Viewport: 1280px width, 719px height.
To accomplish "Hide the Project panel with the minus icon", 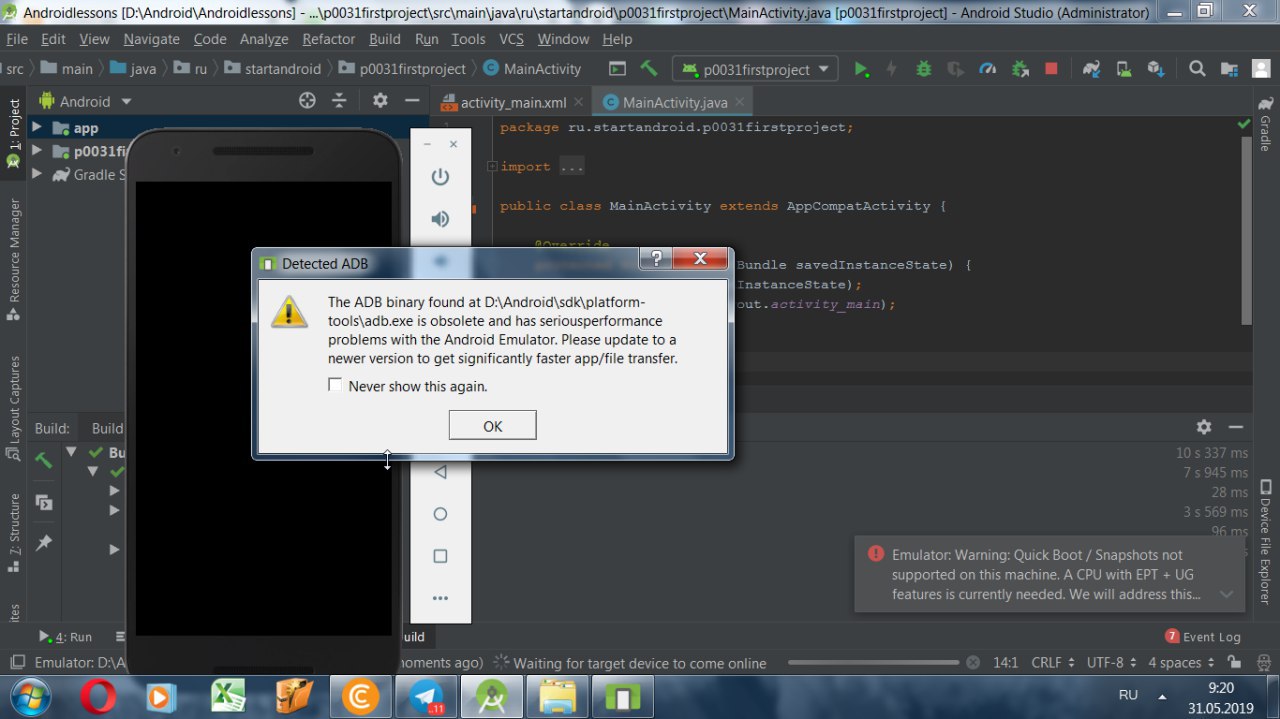I will pyautogui.click(x=412, y=101).
